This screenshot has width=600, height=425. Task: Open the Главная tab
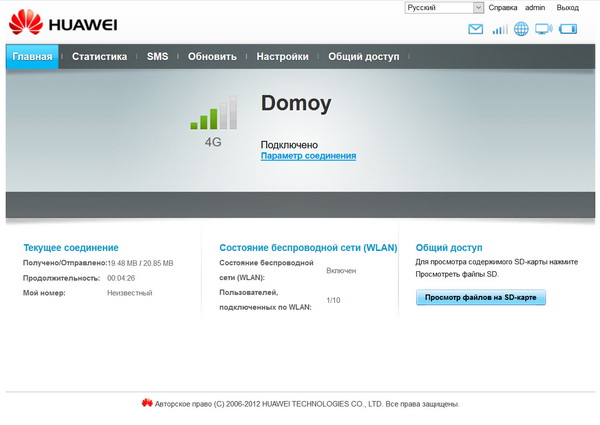tap(32, 57)
